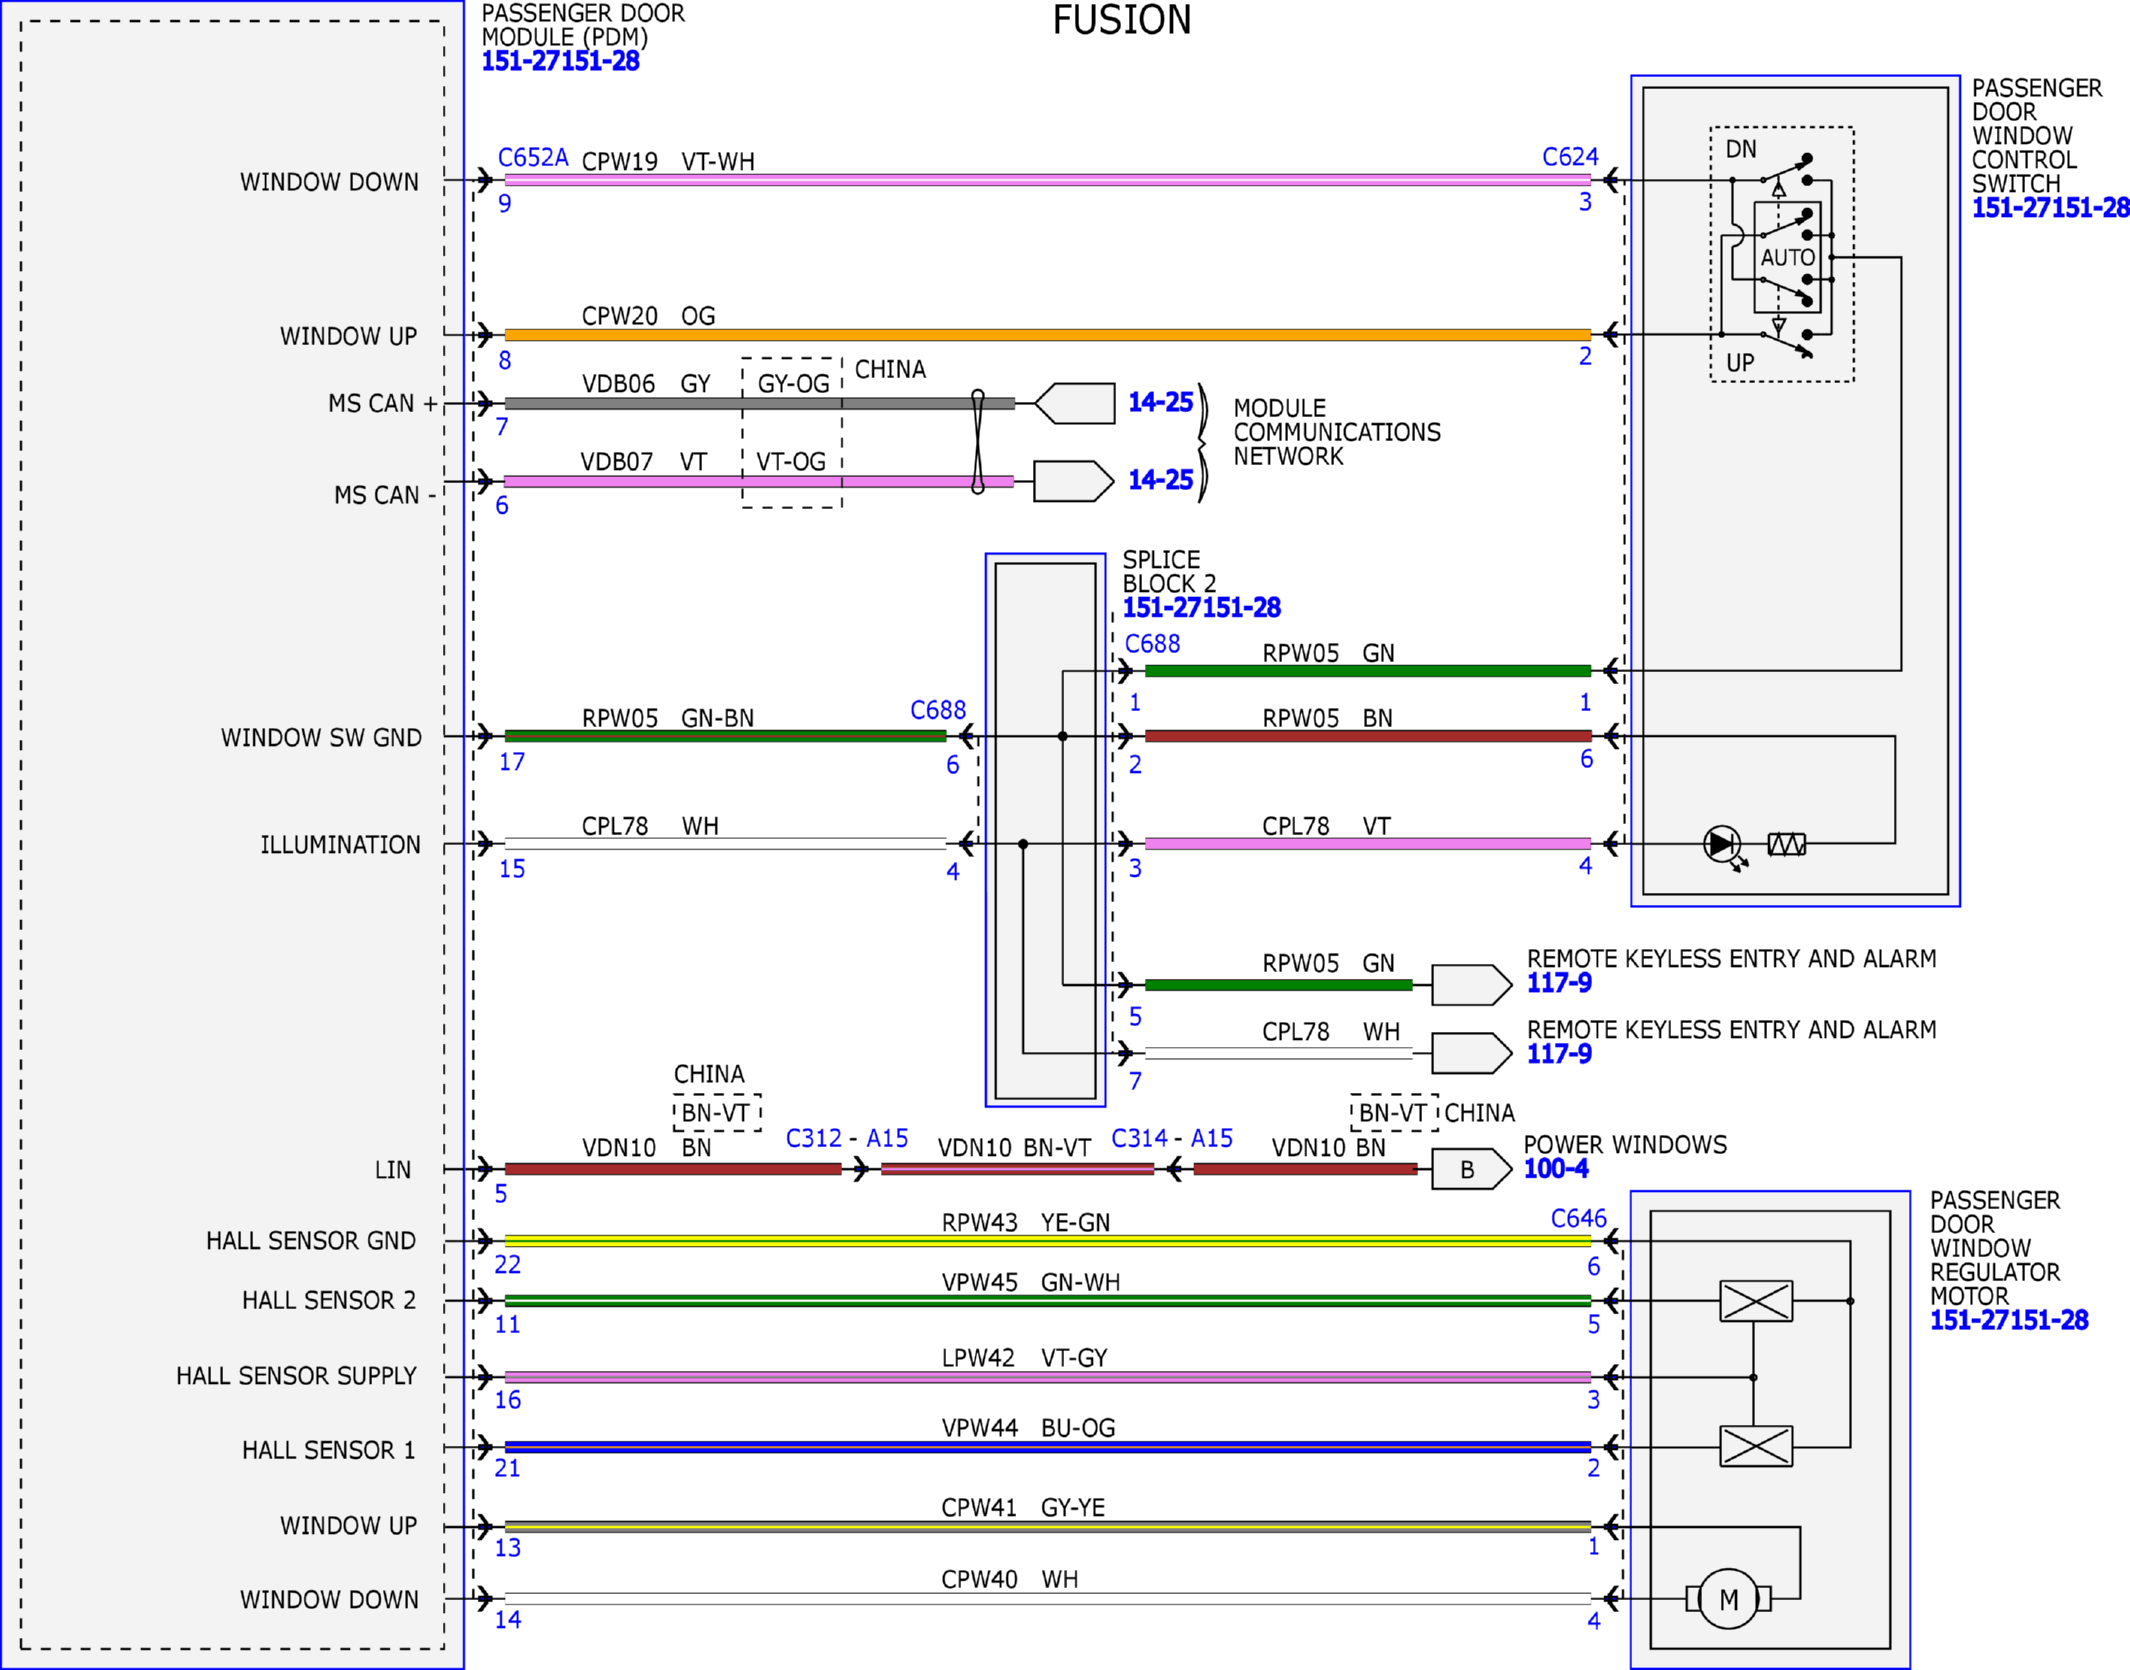
Task: Click the FUSION title
Action: pyautogui.click(x=1122, y=20)
